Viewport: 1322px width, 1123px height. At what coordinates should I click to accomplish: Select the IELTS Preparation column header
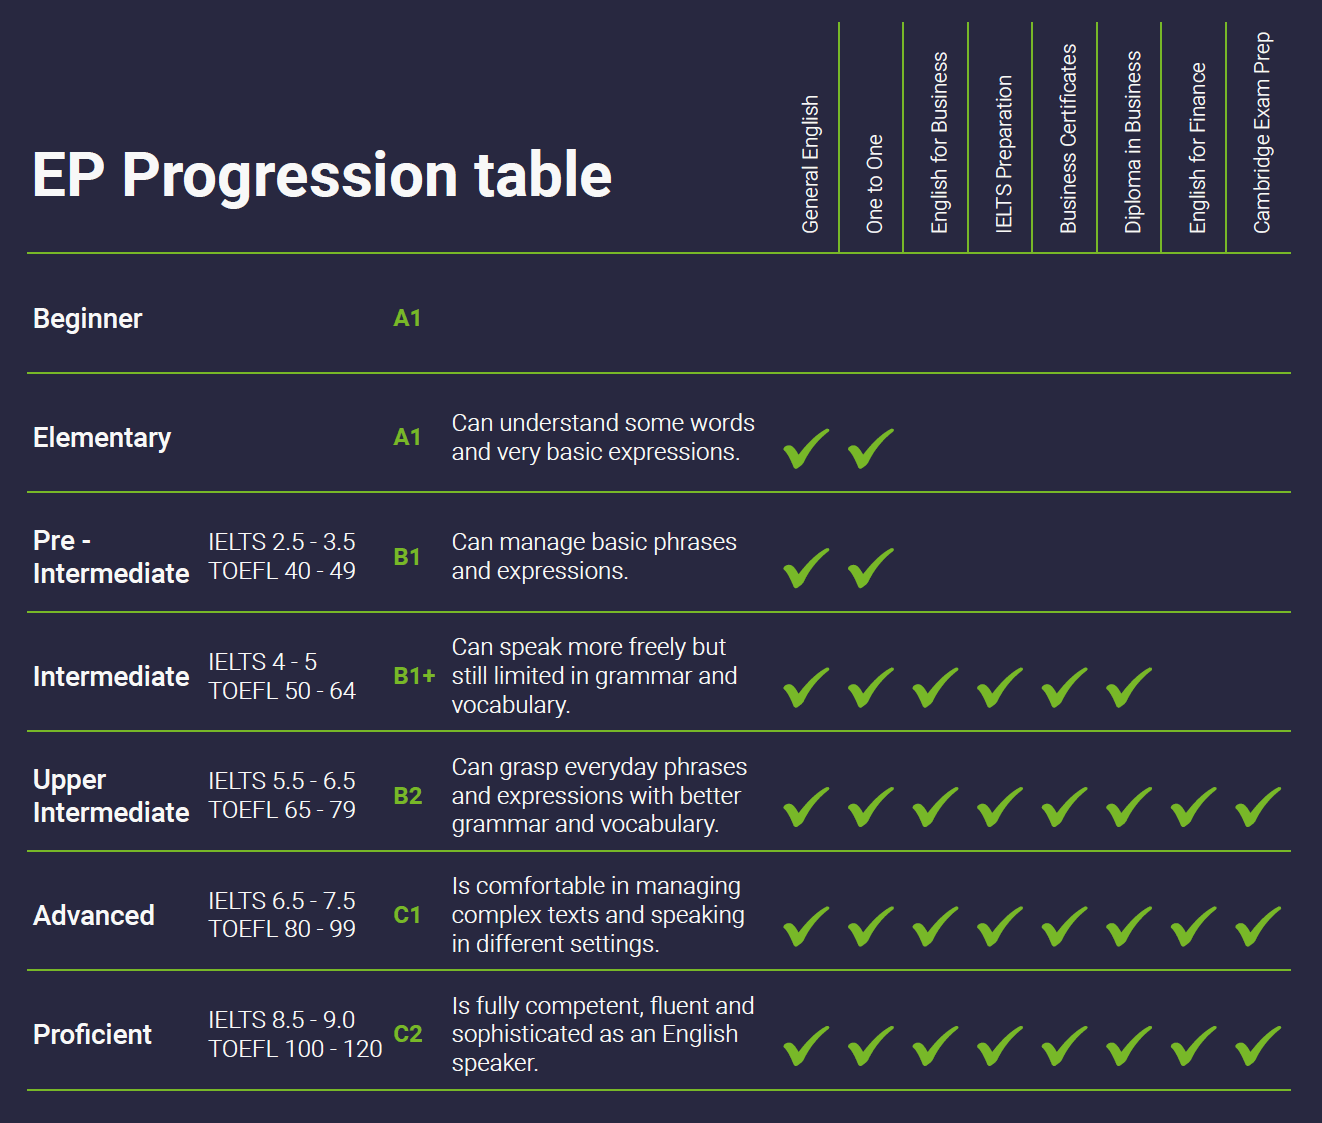click(x=1004, y=154)
